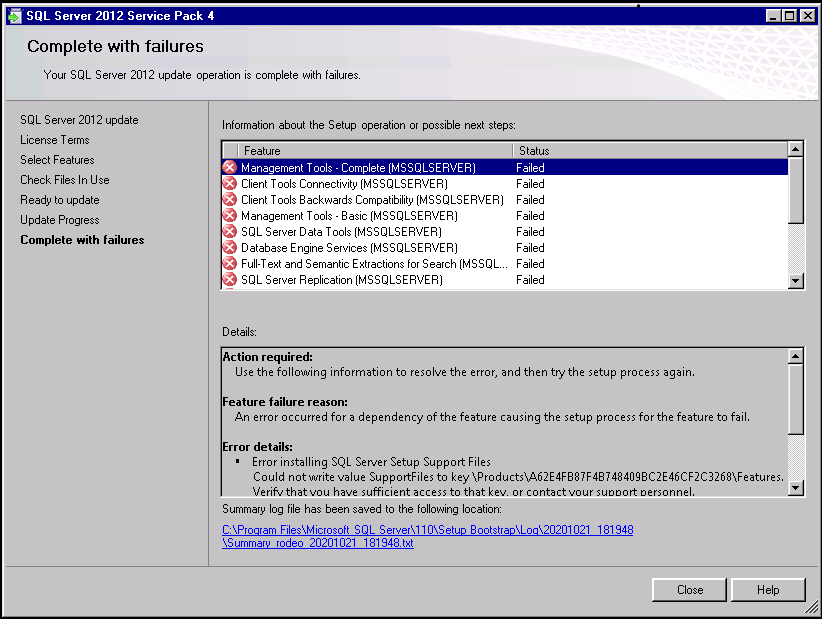
Task: Click the License Terms step
Action: [55, 140]
